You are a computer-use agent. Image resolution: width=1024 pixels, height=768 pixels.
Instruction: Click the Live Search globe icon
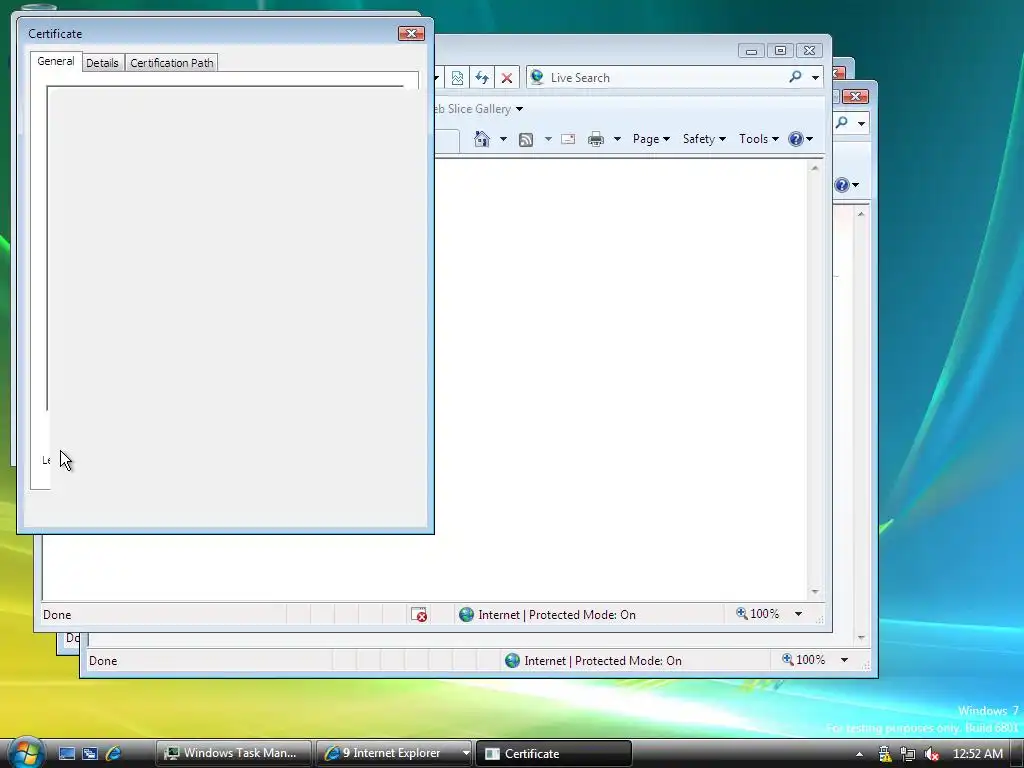click(537, 77)
